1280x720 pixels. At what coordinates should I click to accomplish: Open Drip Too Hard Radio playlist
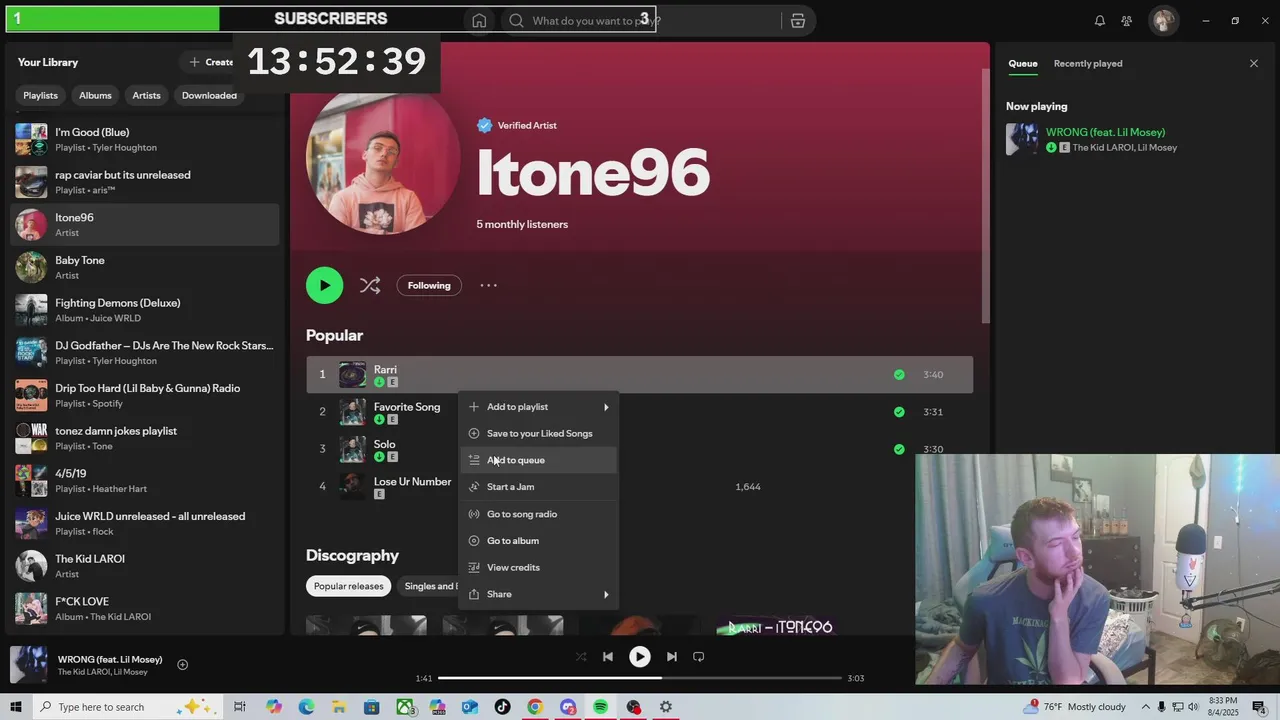pyautogui.click(x=145, y=395)
